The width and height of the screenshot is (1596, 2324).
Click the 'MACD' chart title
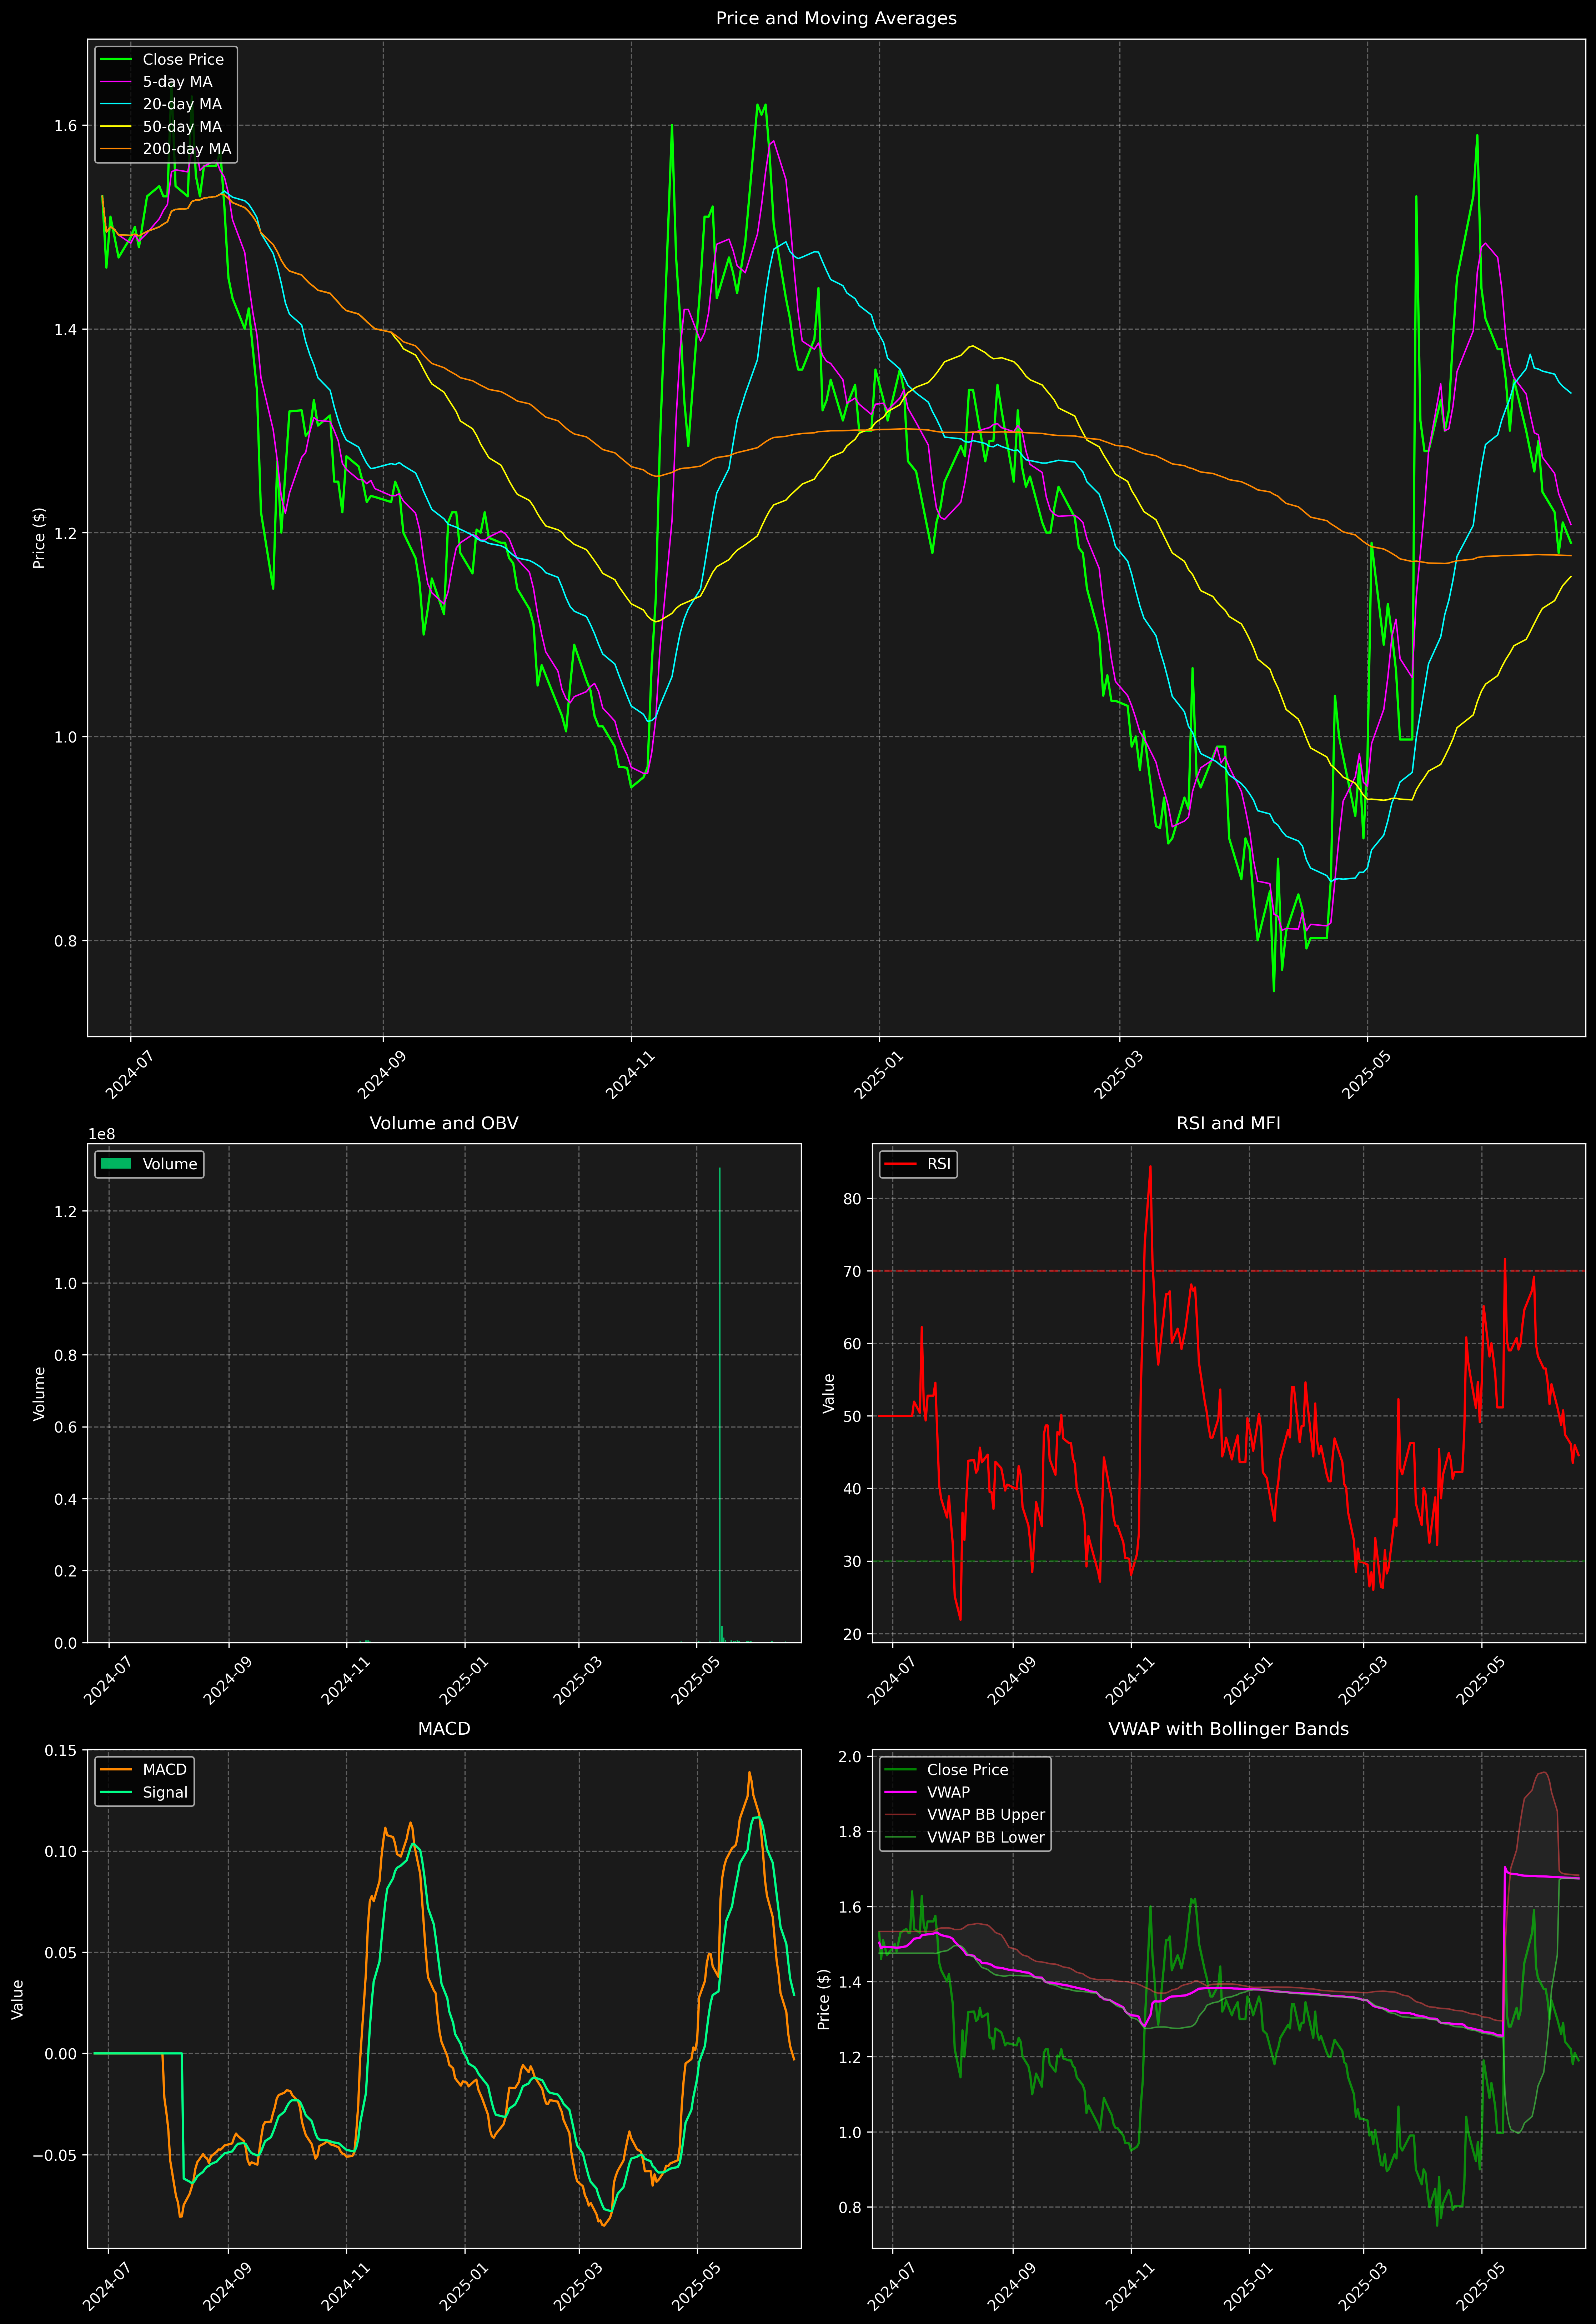click(444, 1729)
